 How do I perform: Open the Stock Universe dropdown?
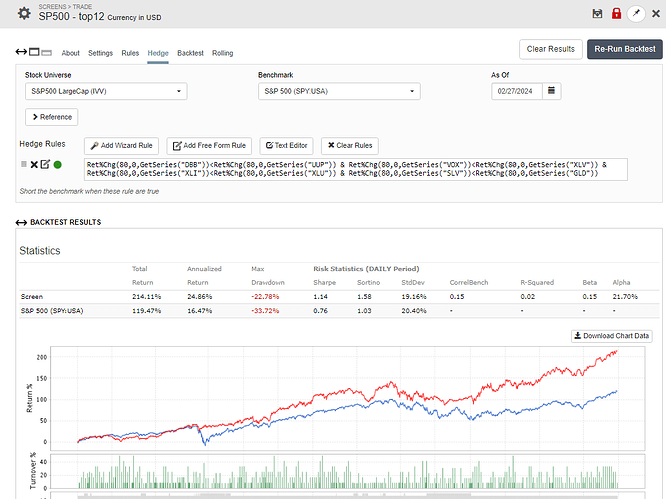(x=106, y=91)
